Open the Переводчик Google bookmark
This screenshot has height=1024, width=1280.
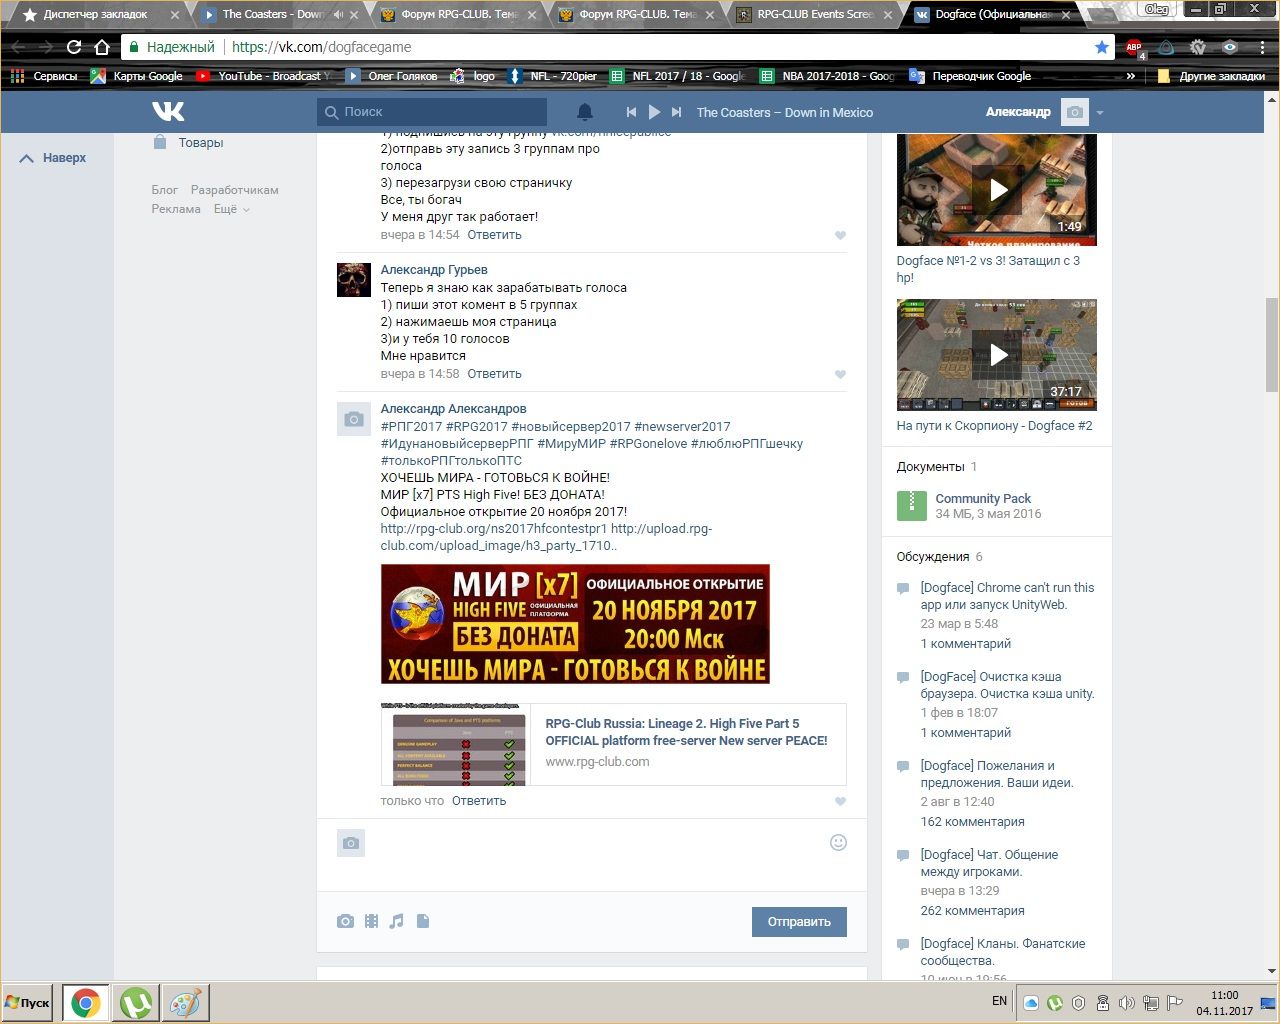[969, 76]
